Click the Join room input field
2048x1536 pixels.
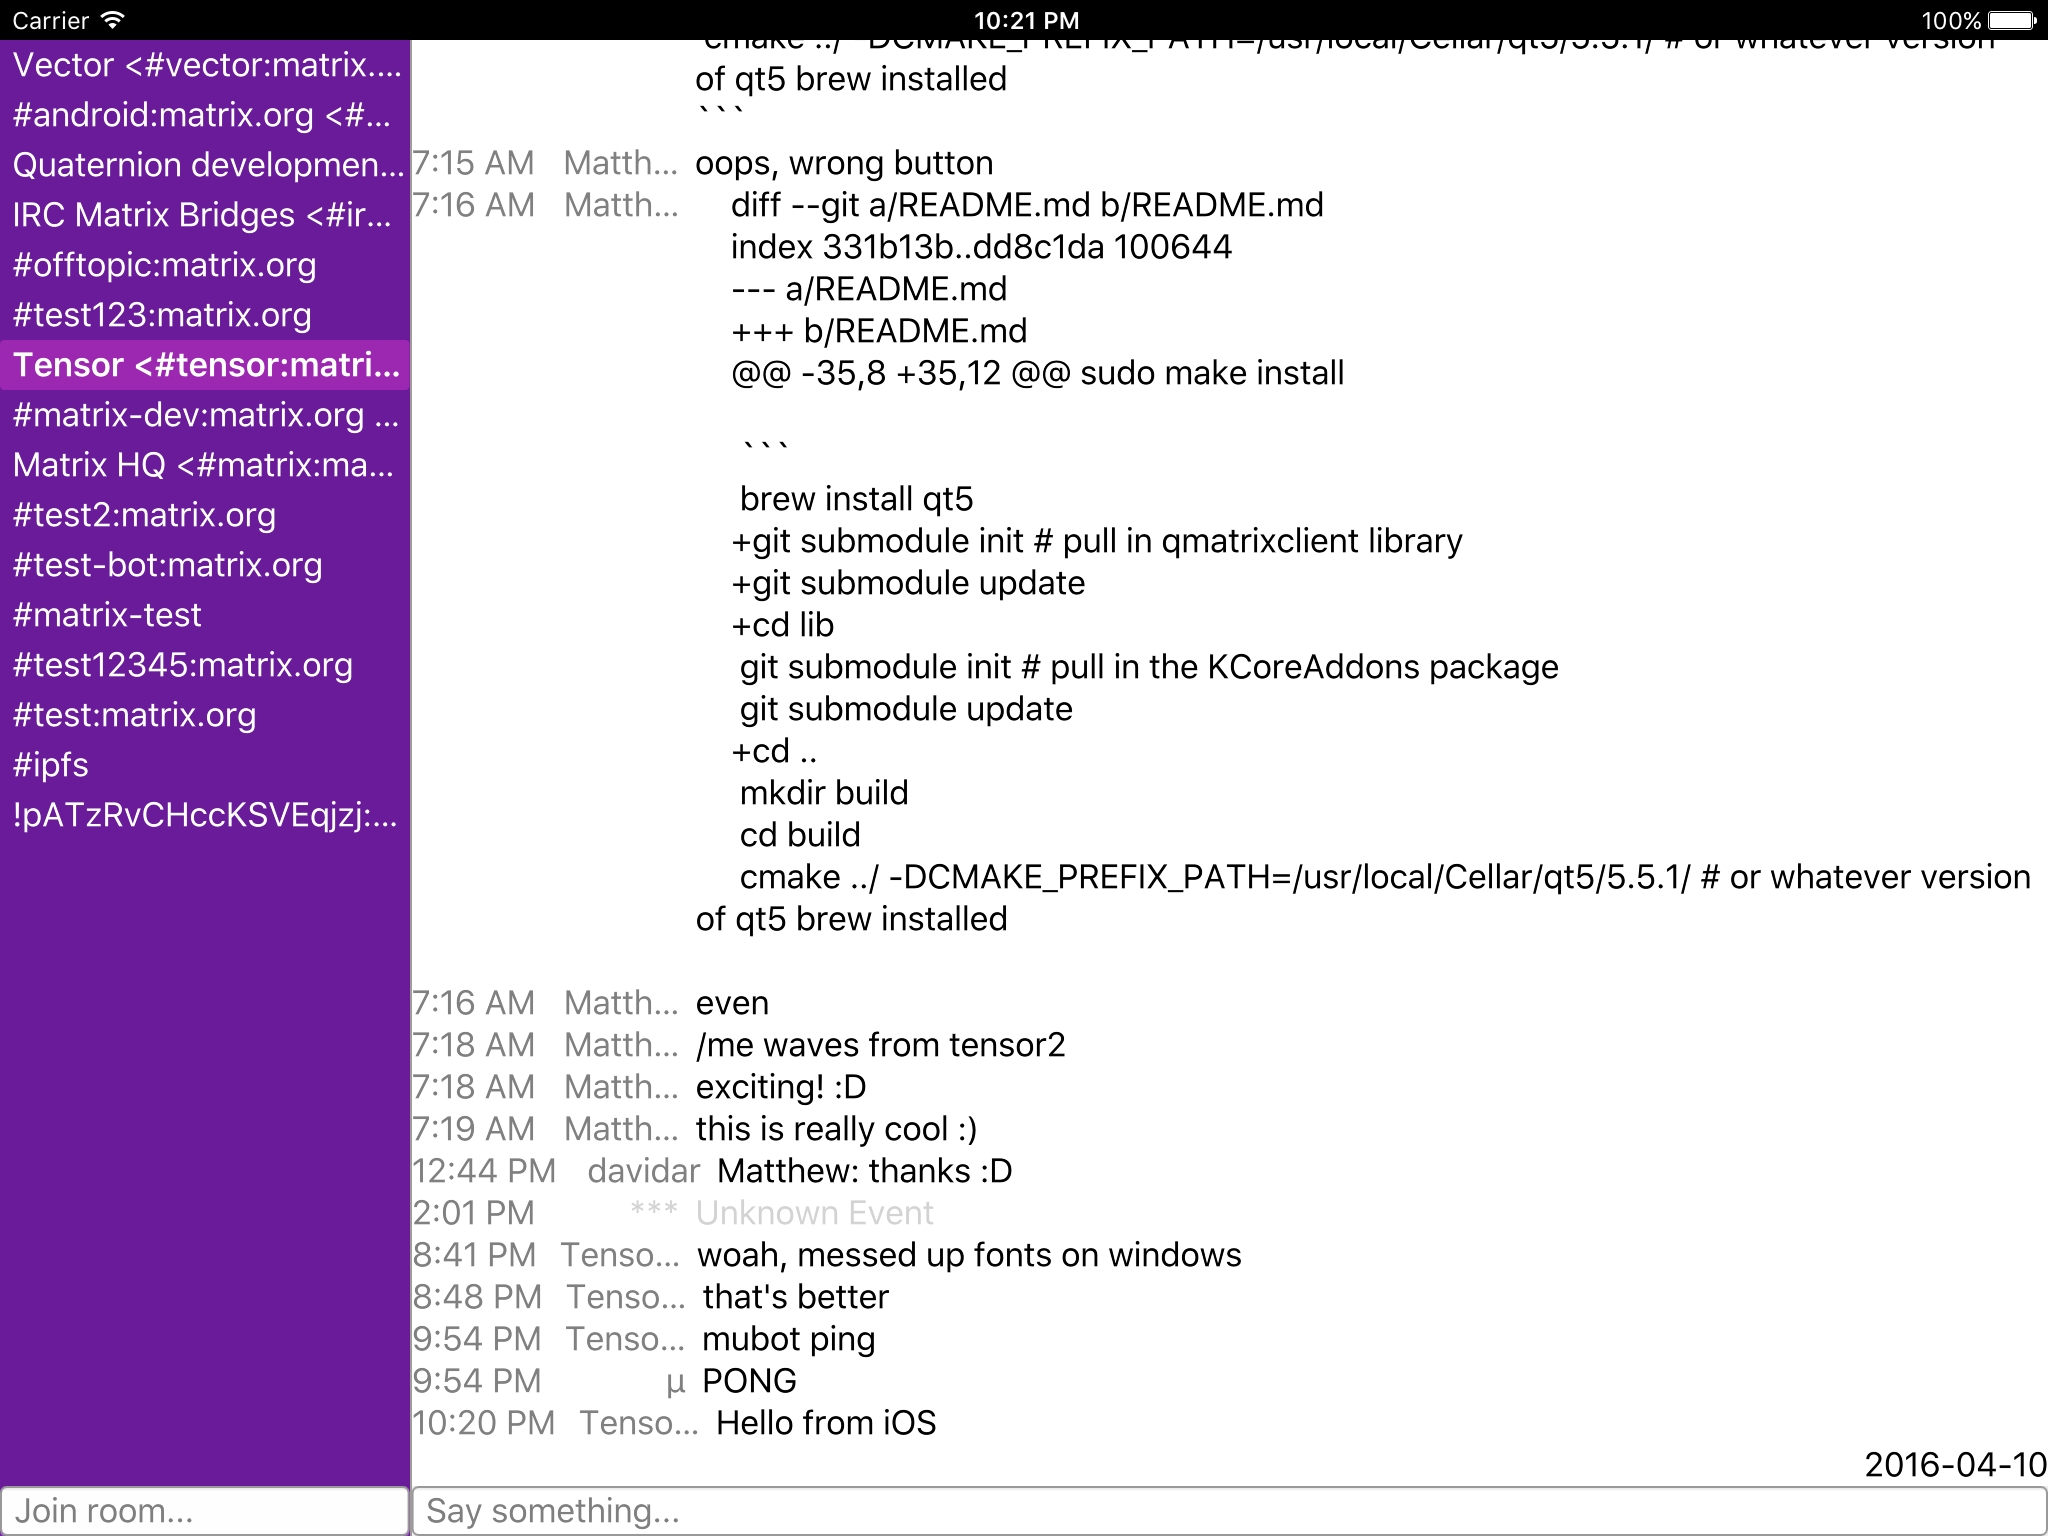point(204,1510)
